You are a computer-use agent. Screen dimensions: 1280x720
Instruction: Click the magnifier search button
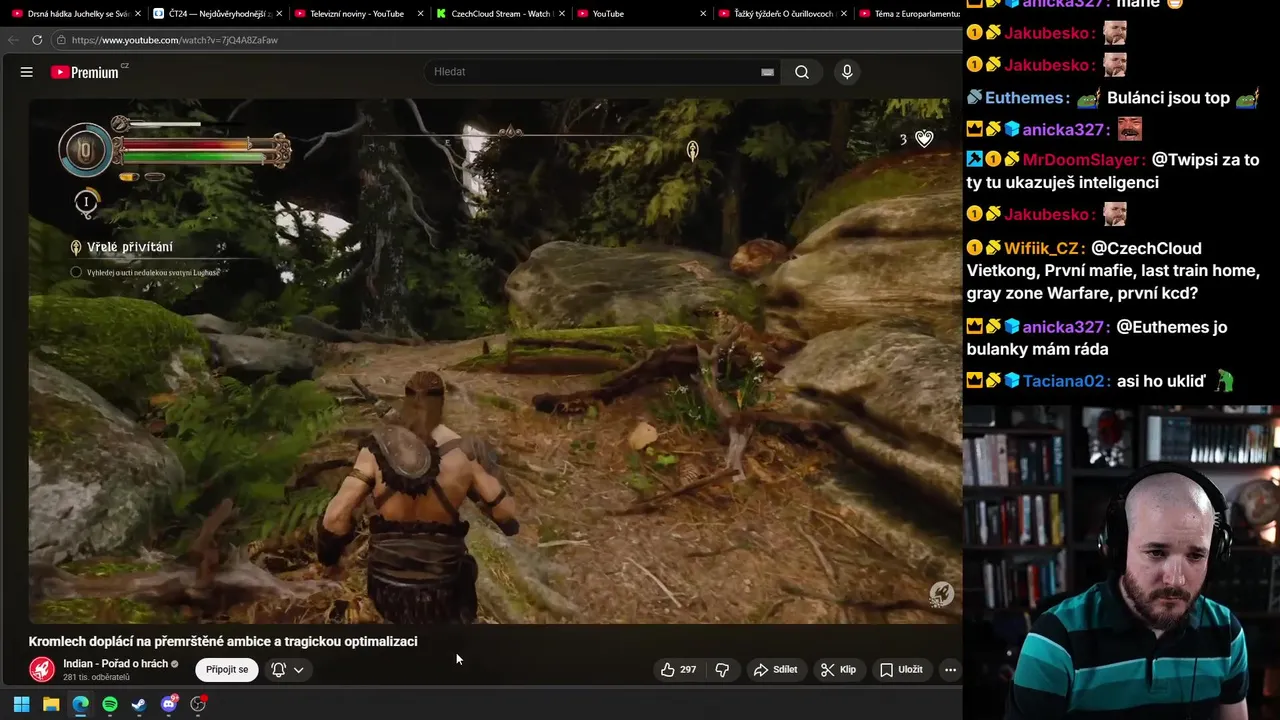tap(802, 72)
